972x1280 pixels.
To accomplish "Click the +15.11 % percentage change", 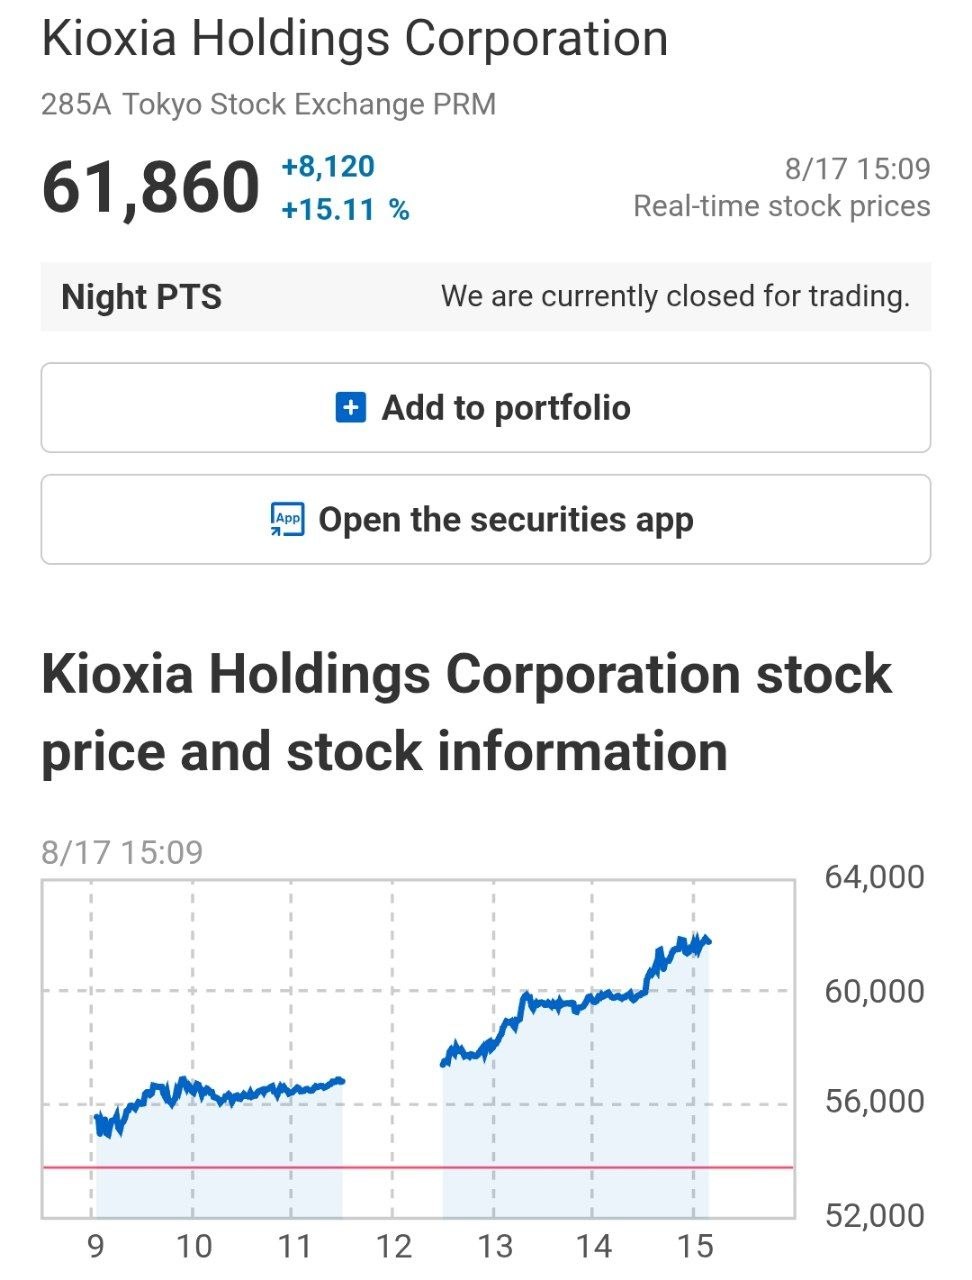I will [x=345, y=210].
